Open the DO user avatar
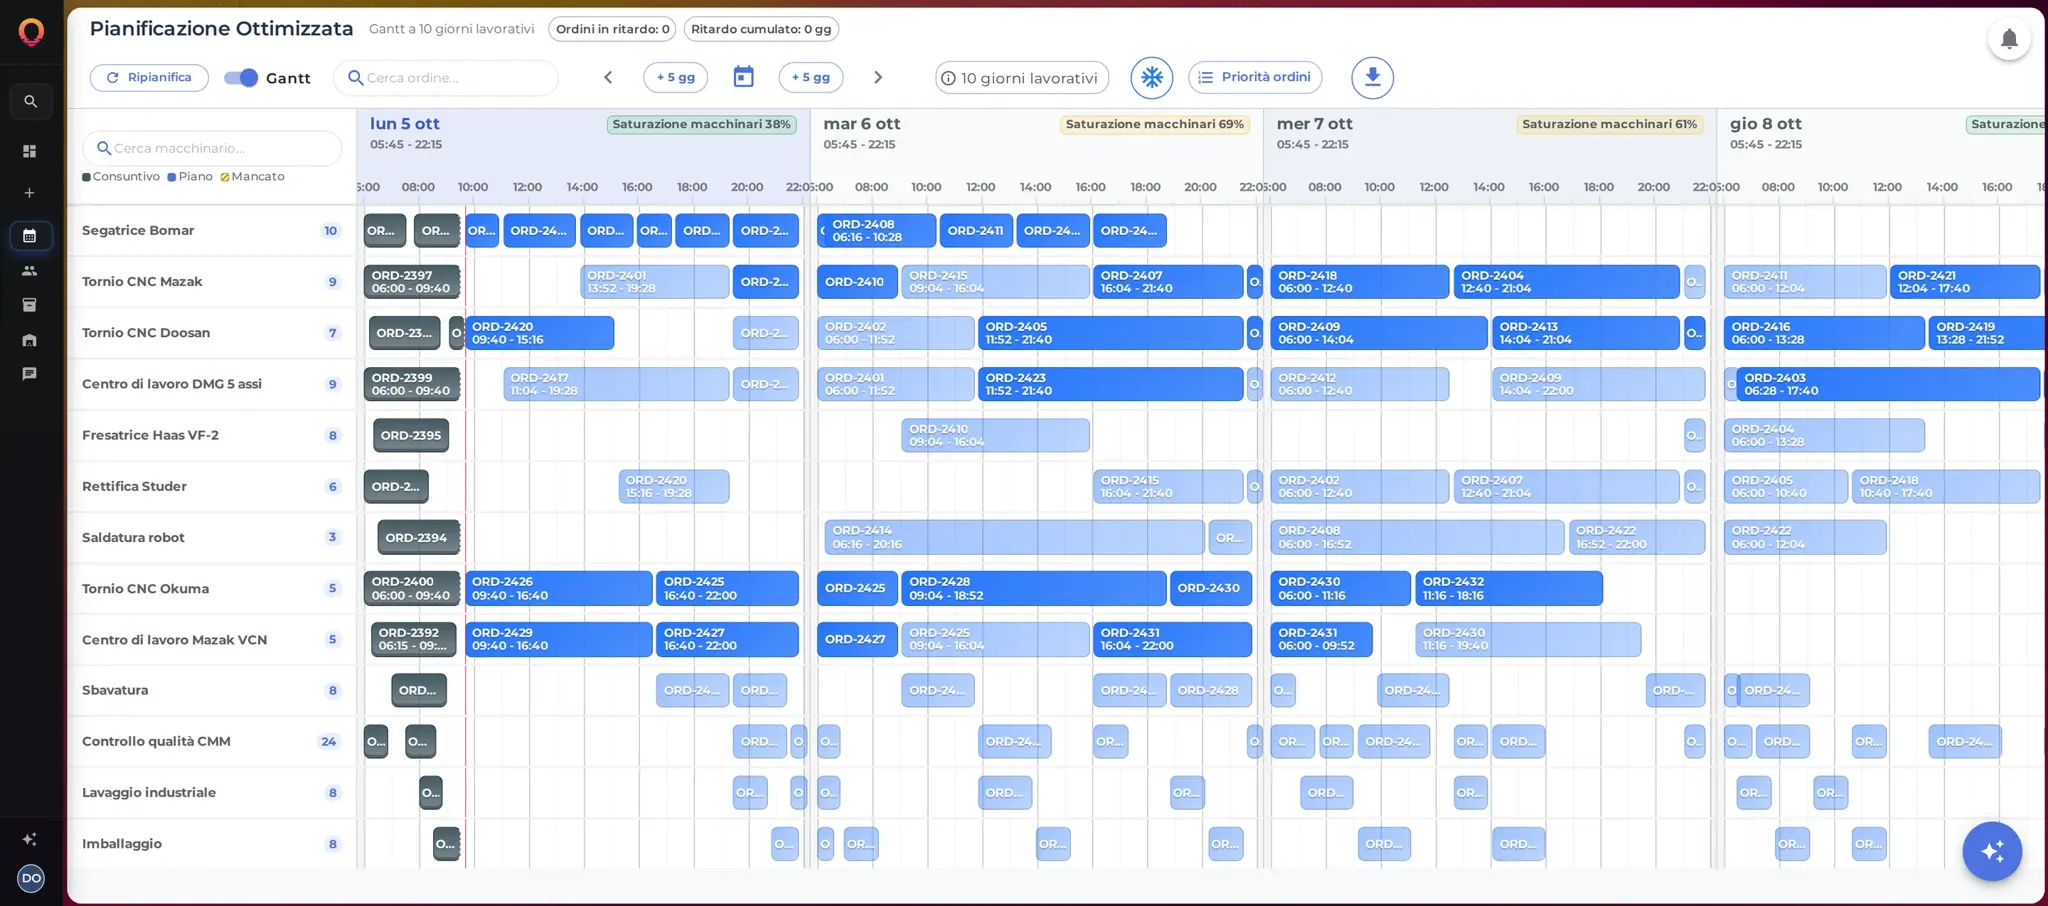The image size is (2048, 906). pos(31,878)
